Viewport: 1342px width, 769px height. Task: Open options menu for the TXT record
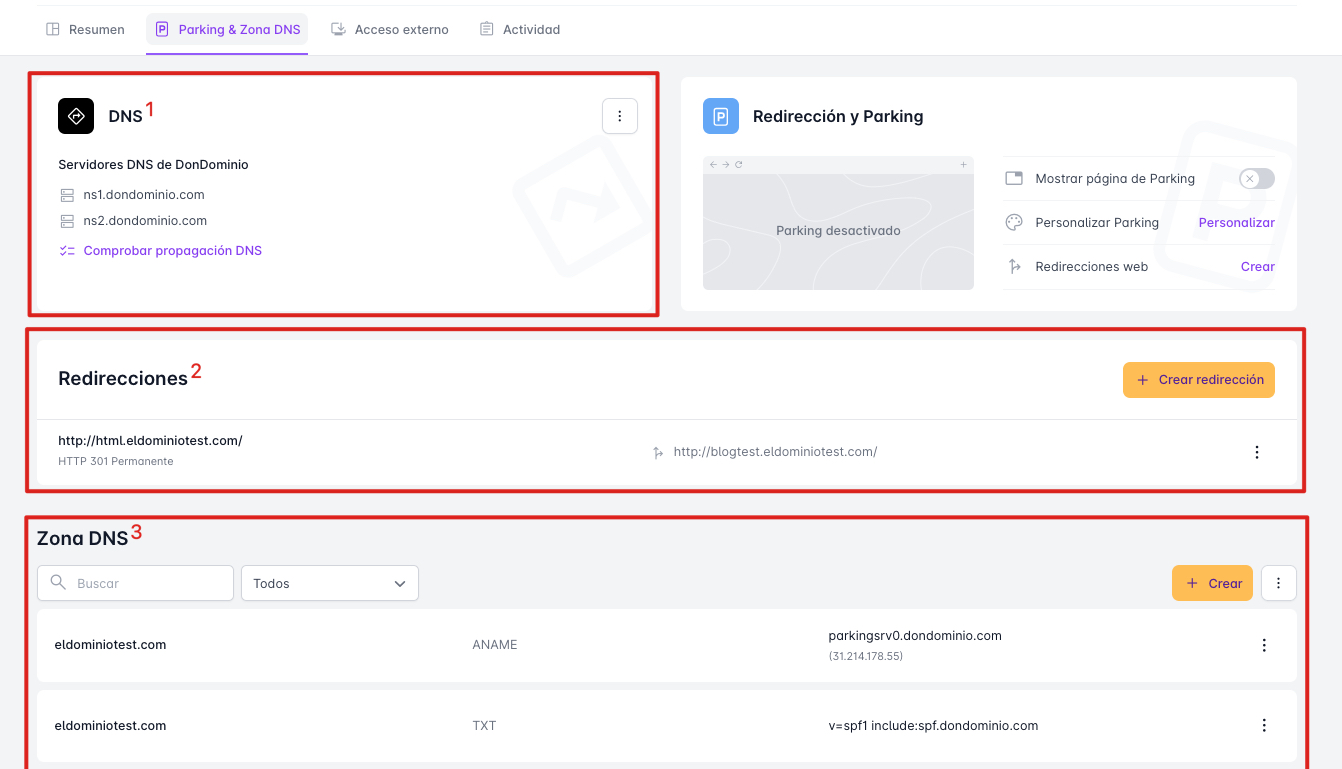pyautogui.click(x=1264, y=725)
